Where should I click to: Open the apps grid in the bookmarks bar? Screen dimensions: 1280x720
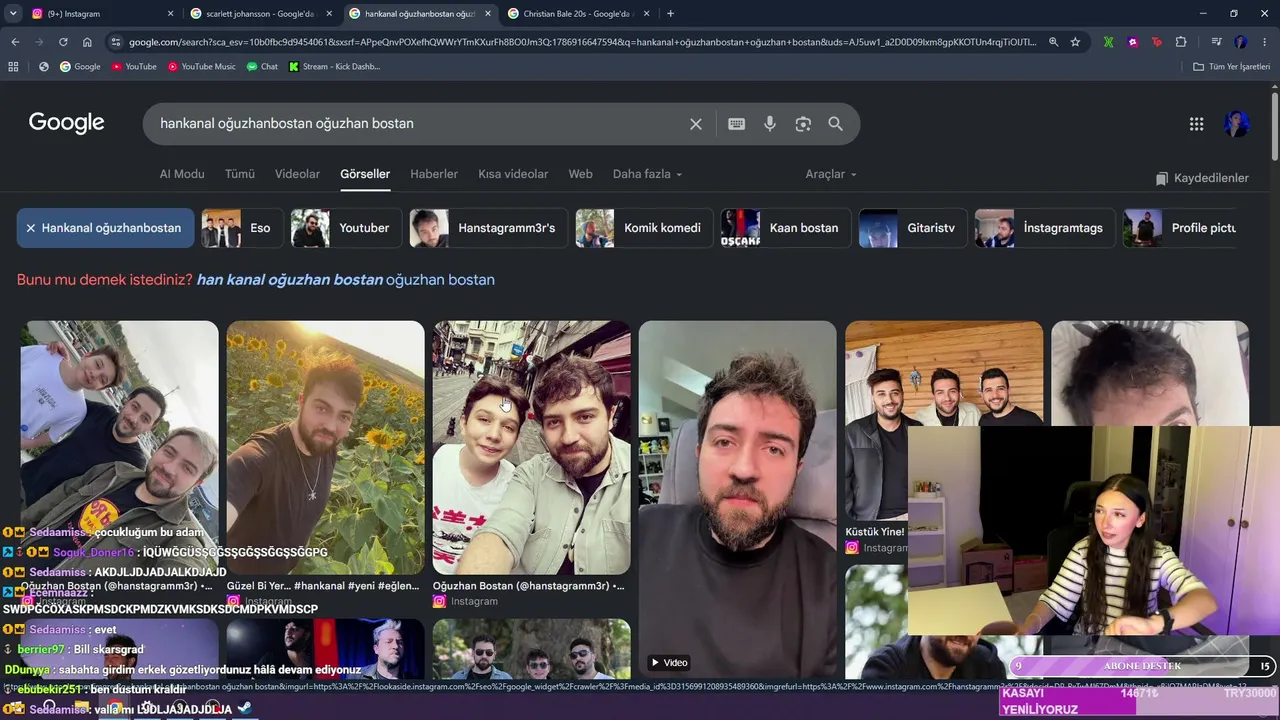pos(13,67)
